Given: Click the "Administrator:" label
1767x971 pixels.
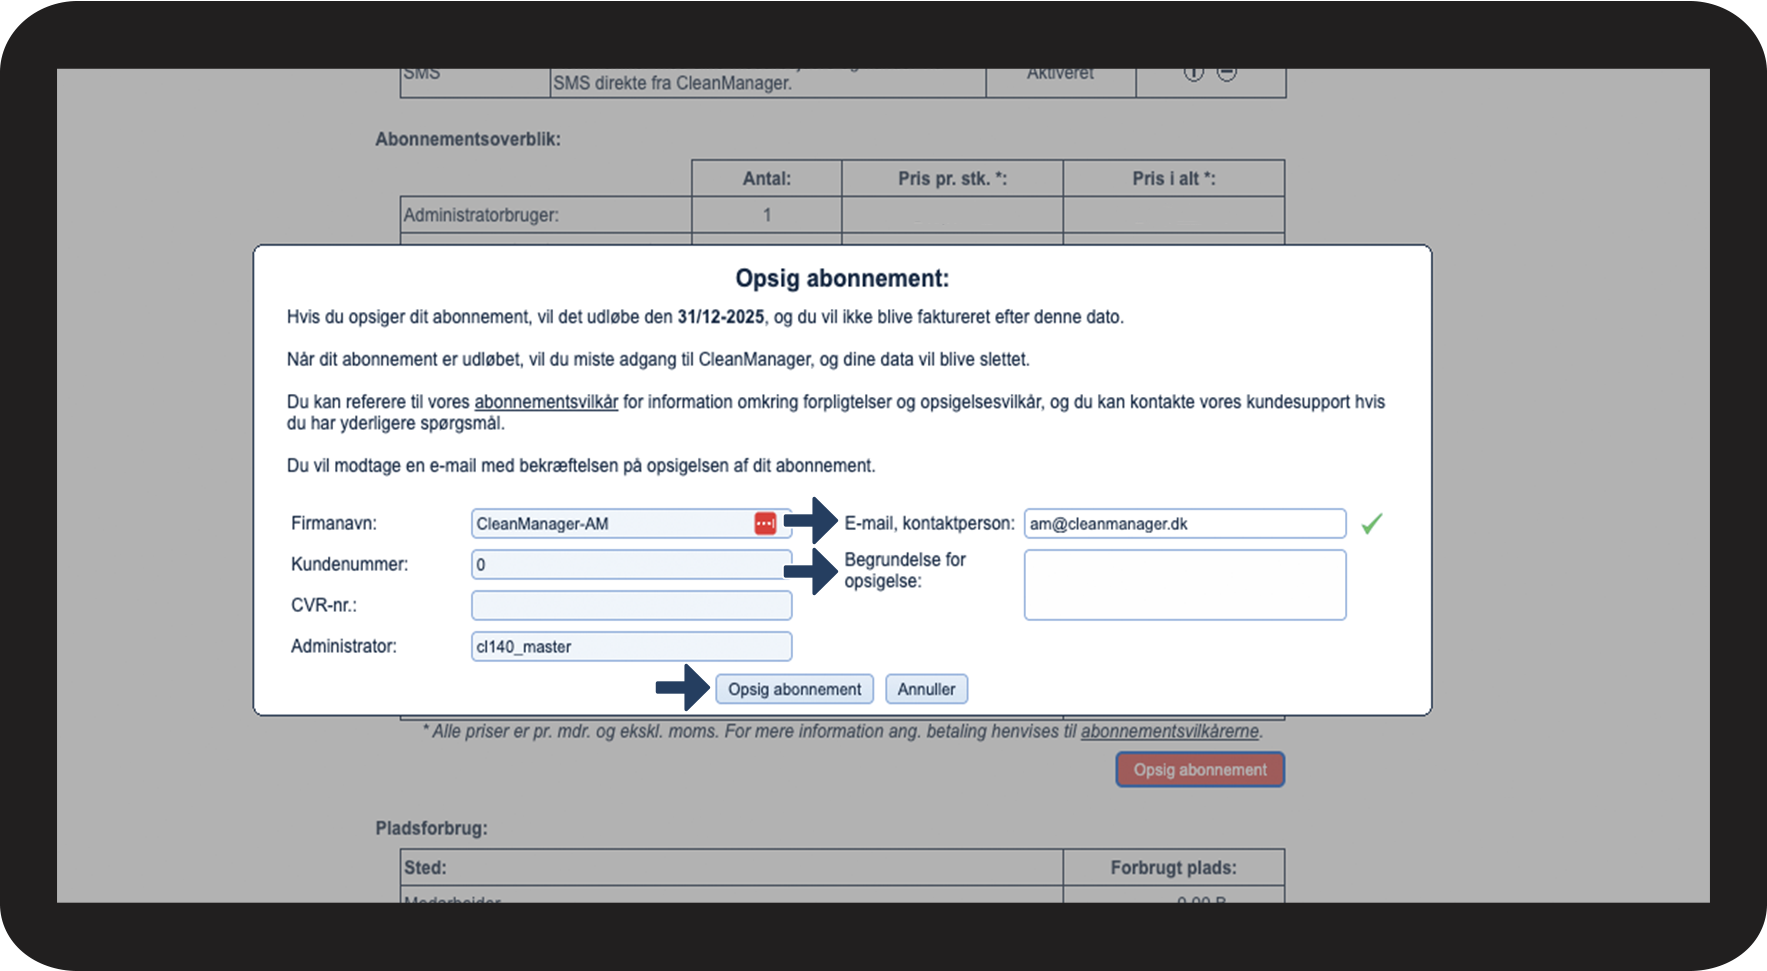Looking at the screenshot, I should coord(344,646).
